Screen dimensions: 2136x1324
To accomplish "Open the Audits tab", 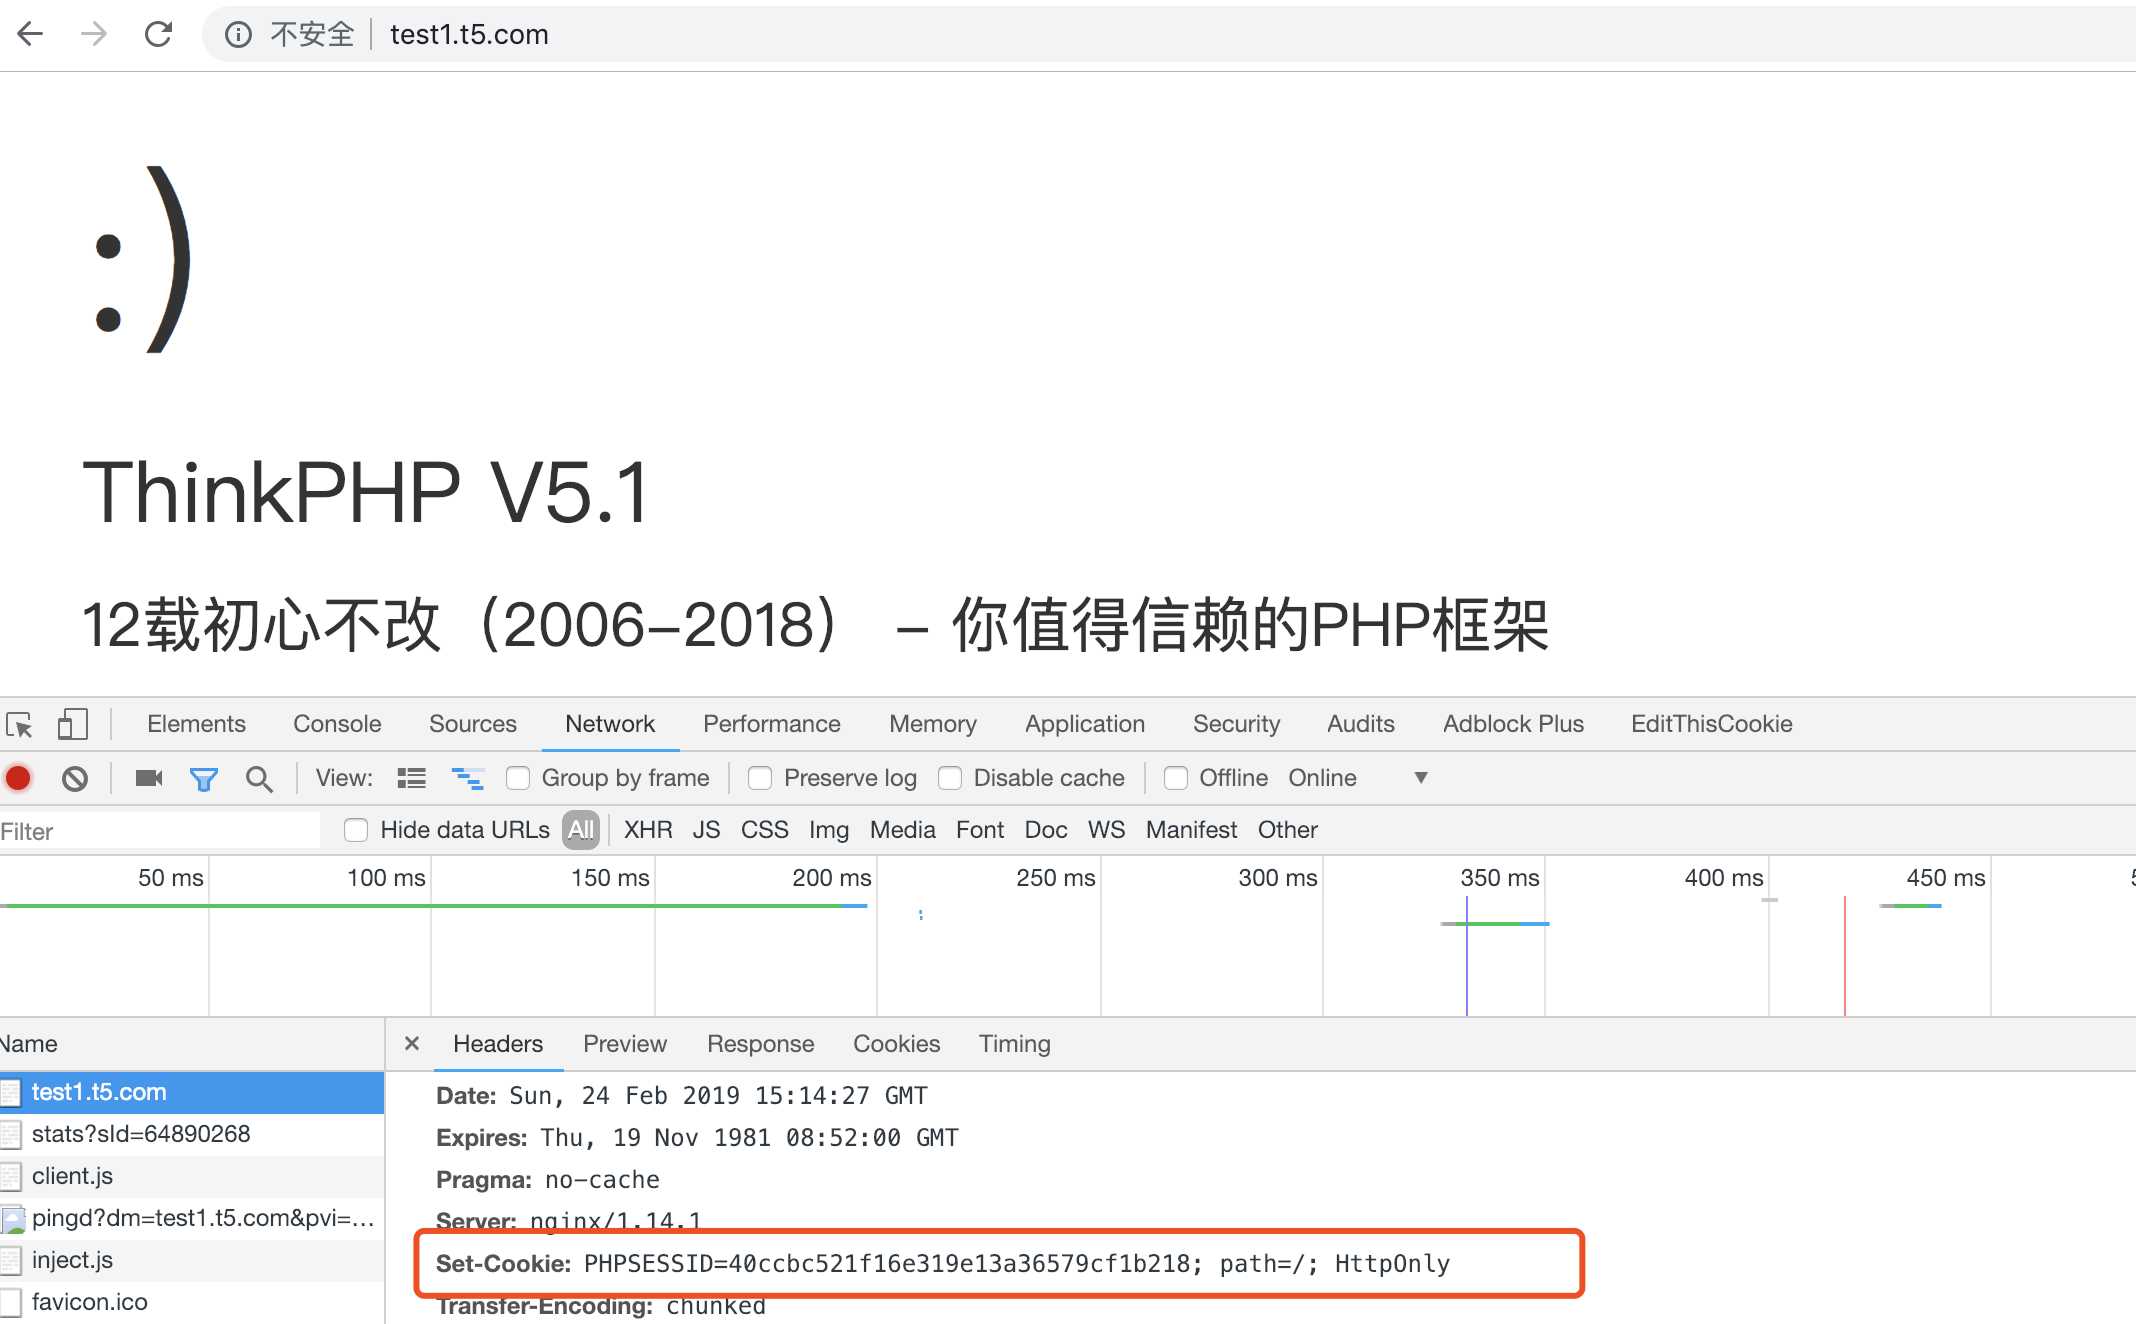I will 1361,724.
